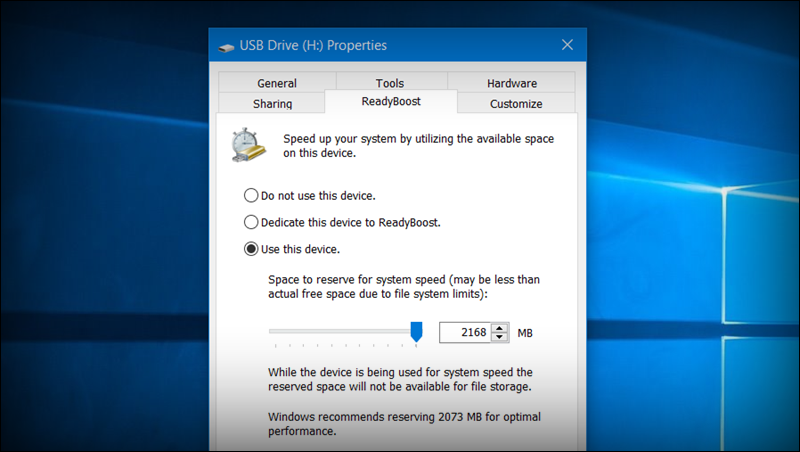Click the 'Space to reserve for system speed' label

(x=404, y=286)
